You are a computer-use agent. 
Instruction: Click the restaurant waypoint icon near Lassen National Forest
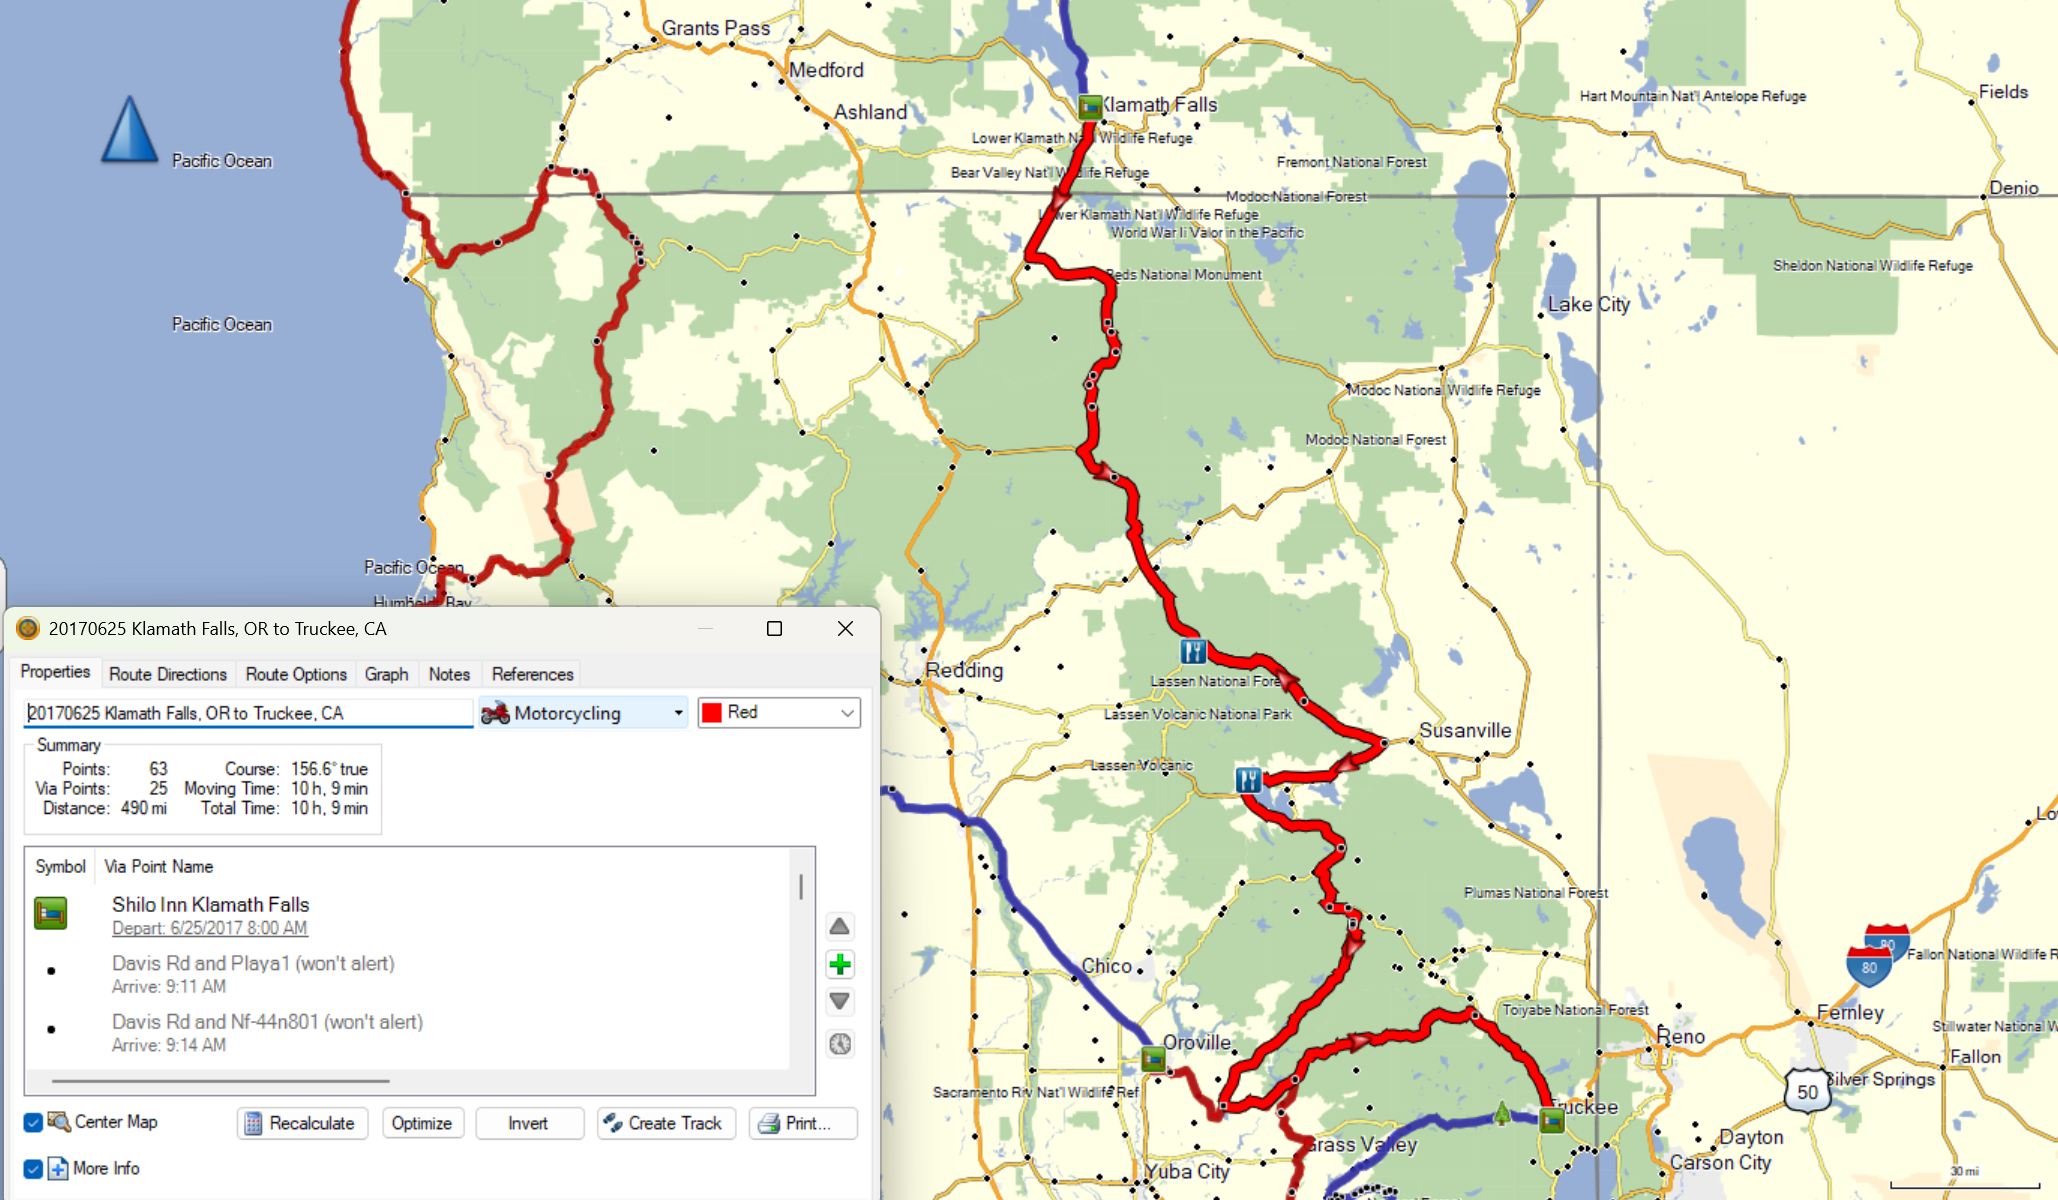[x=1193, y=652]
